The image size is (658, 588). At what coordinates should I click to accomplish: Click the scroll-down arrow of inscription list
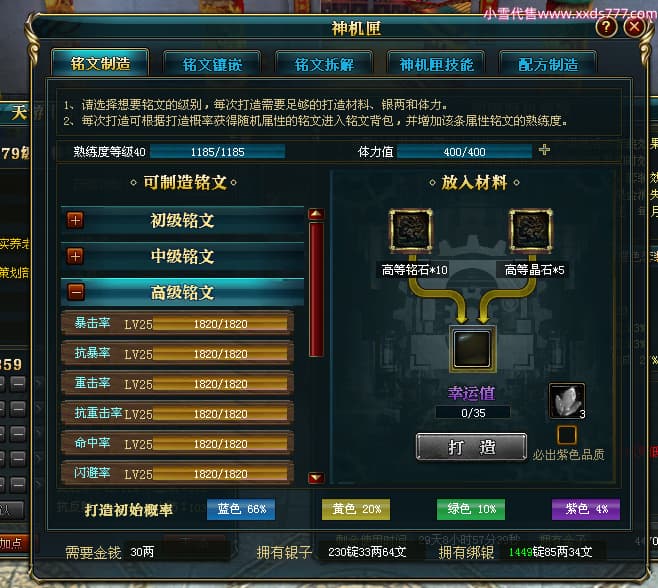(x=316, y=478)
